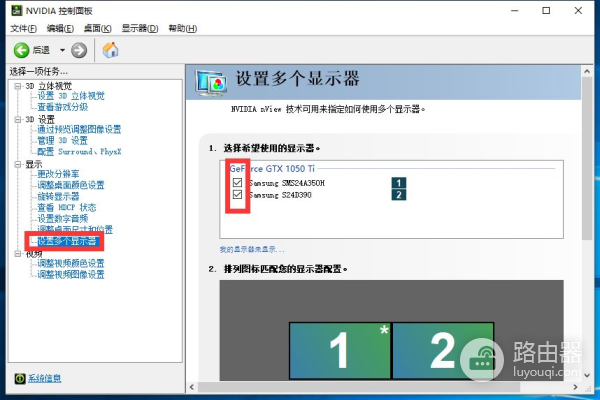This screenshot has height=400, width=600.
Task: Select 调整桌面颜色设置 task
Action: [x=71, y=185]
